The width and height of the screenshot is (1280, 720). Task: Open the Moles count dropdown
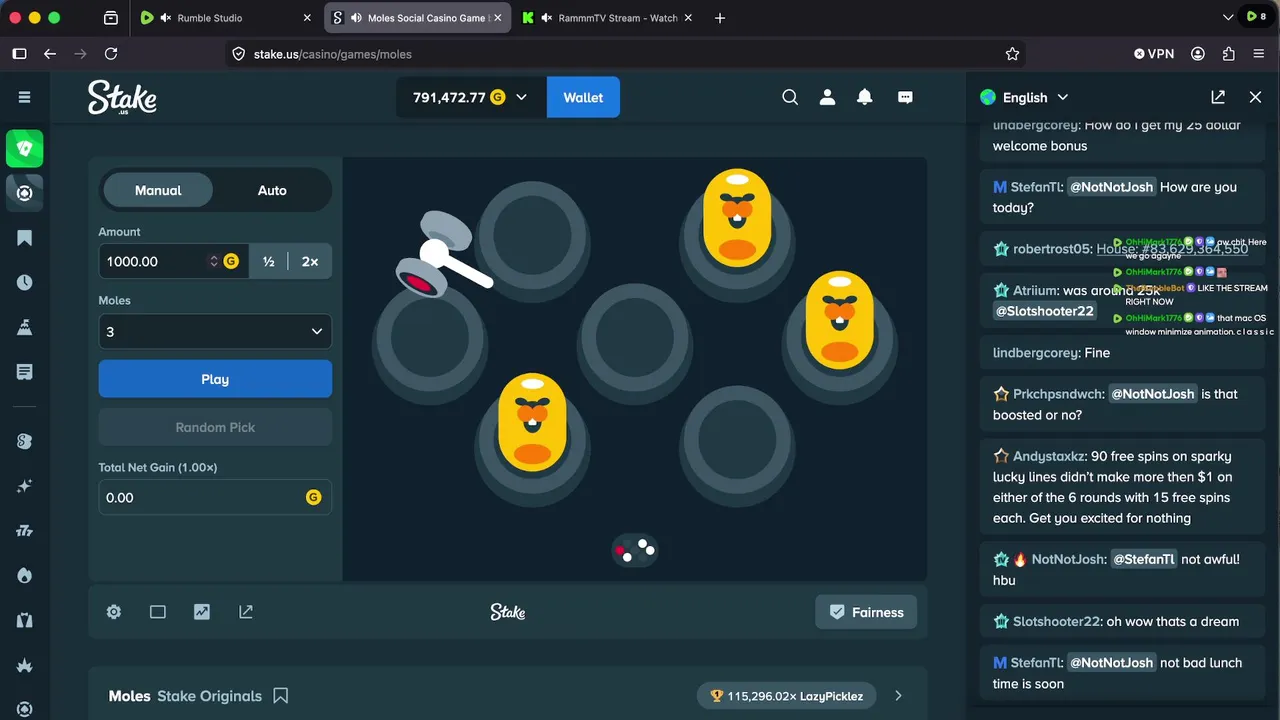click(x=215, y=331)
